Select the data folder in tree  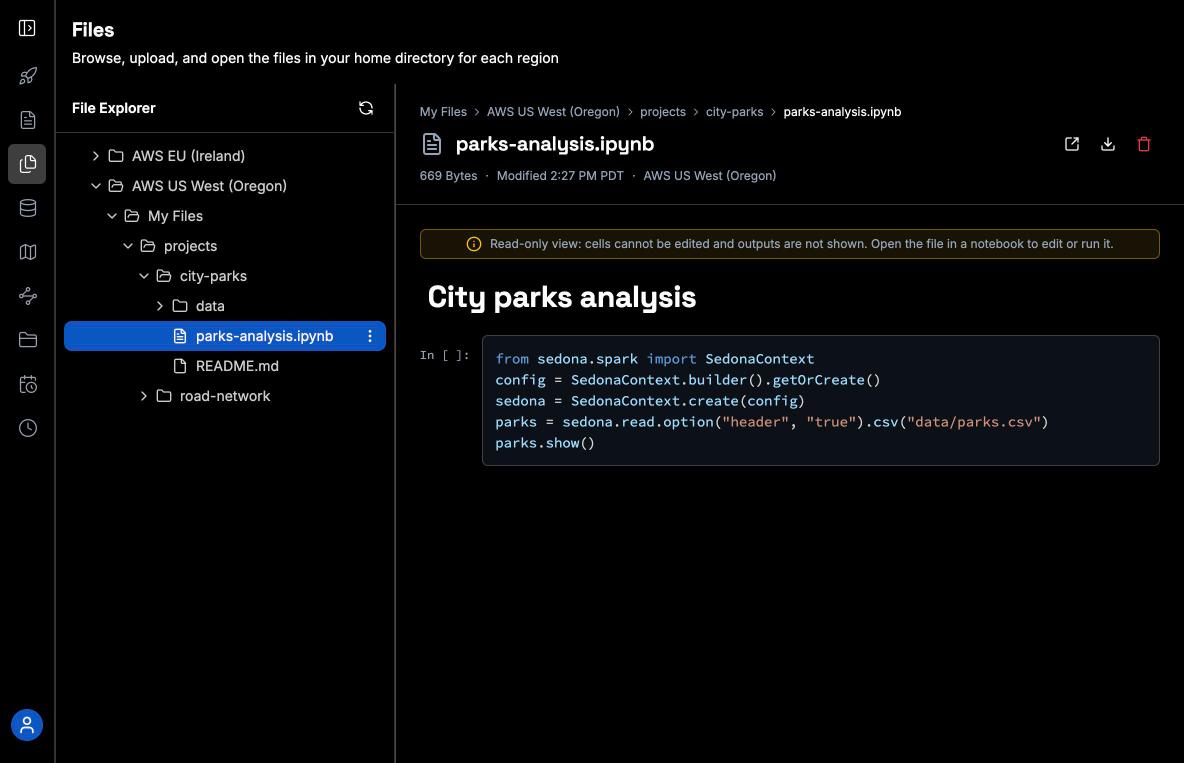point(225,306)
